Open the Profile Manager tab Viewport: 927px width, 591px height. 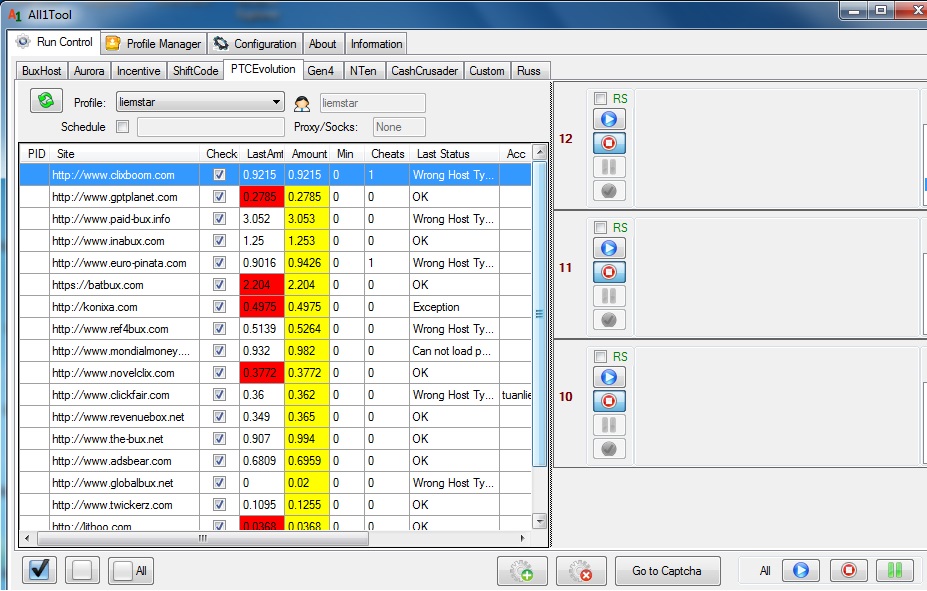(x=154, y=44)
